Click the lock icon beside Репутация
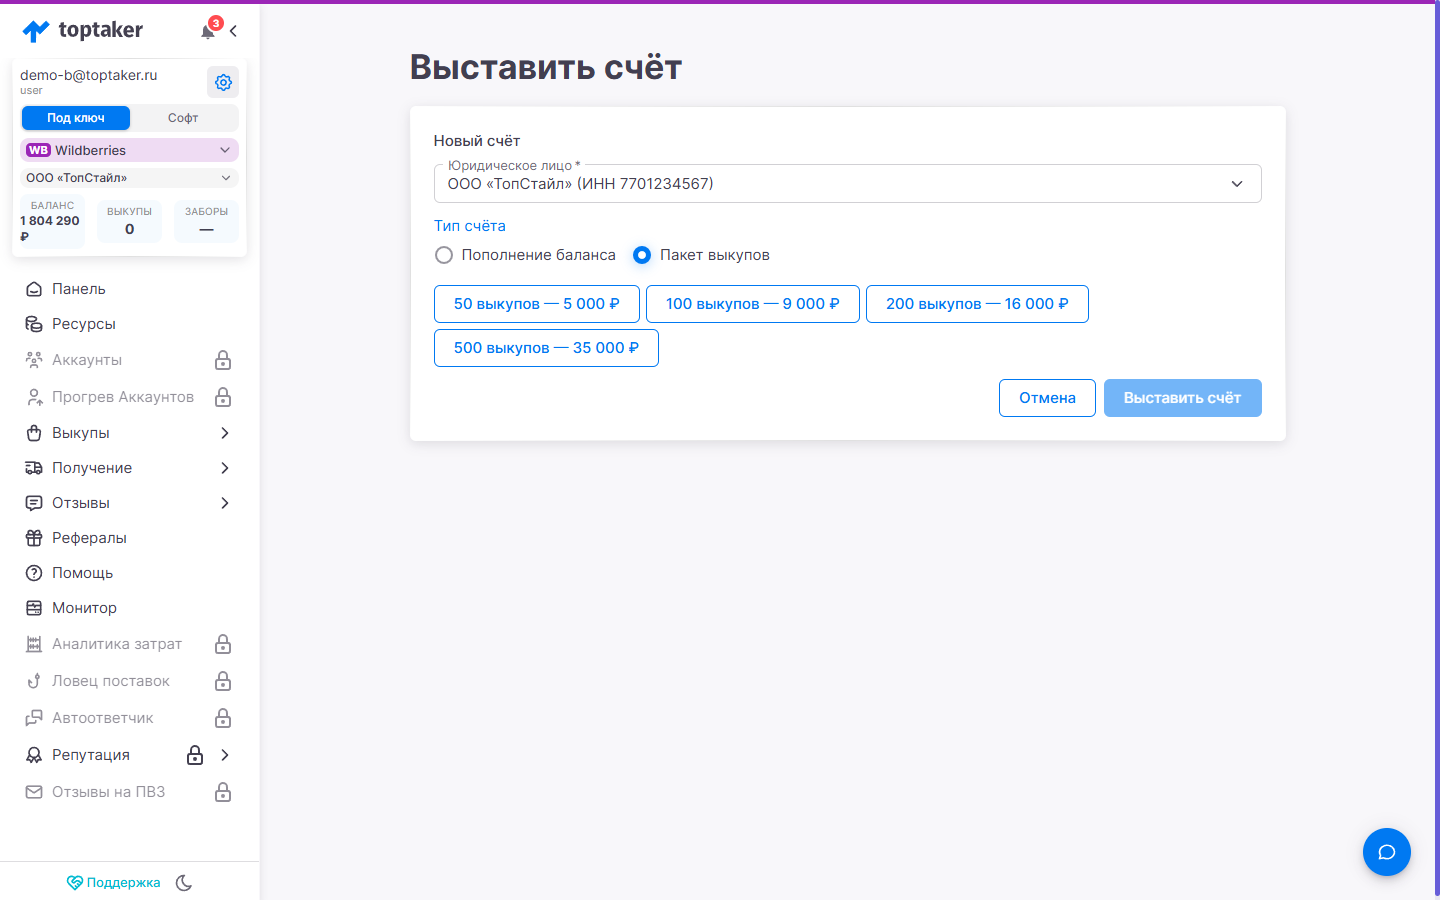The image size is (1440, 900). coord(195,755)
